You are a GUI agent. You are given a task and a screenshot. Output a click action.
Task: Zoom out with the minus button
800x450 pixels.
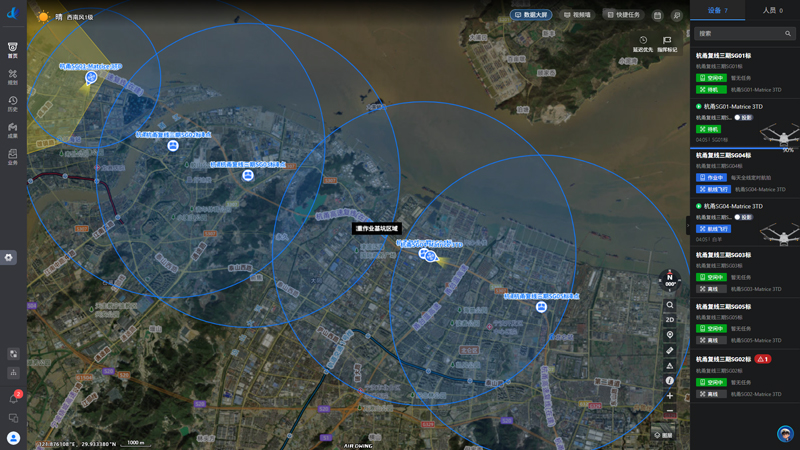(670, 410)
